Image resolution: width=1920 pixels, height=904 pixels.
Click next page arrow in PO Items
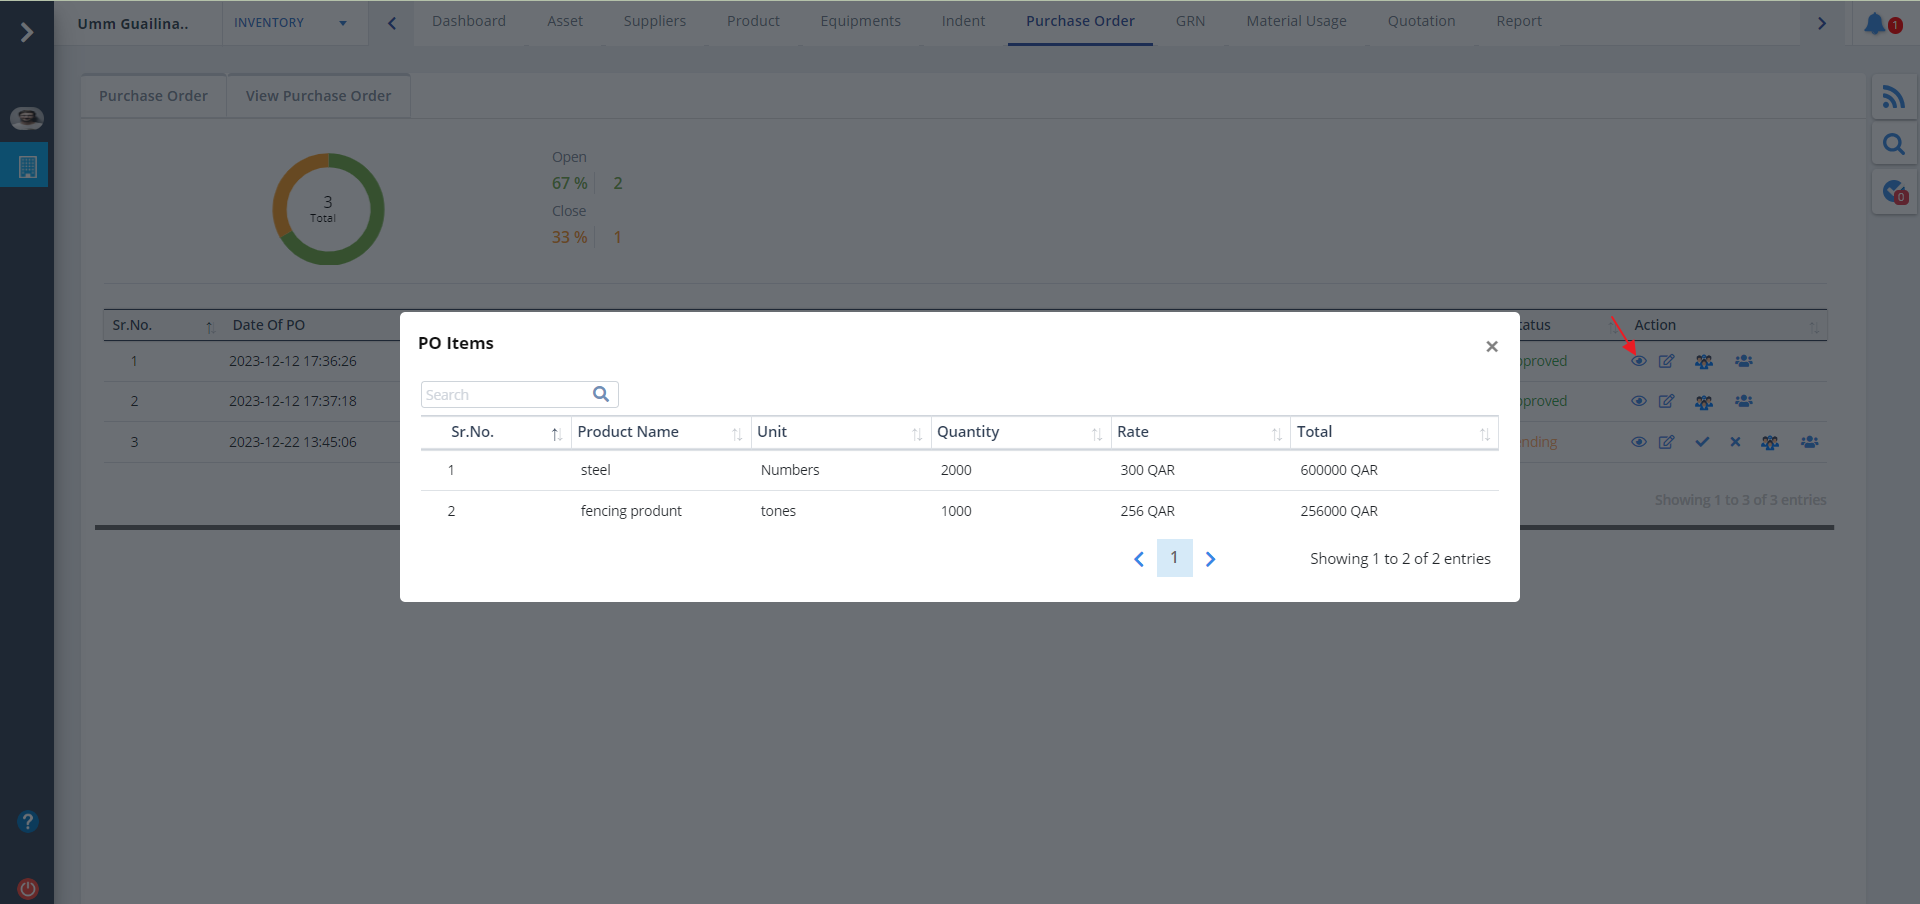pos(1211,559)
